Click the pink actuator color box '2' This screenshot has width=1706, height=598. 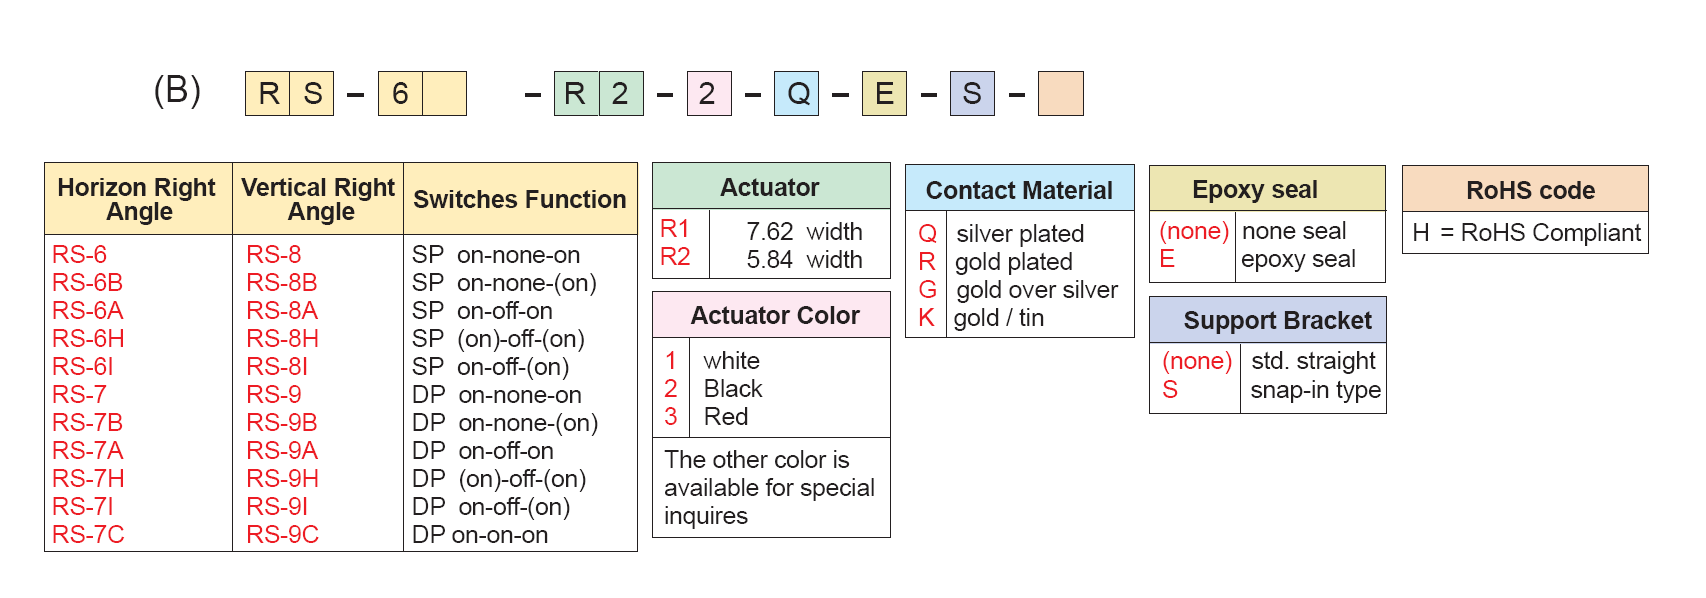coord(708,93)
